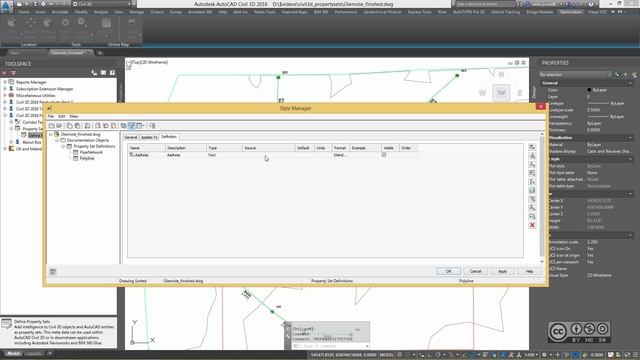The height and width of the screenshot is (360, 640).
Task: Switch to the Applies To tab
Action: [x=149, y=137]
